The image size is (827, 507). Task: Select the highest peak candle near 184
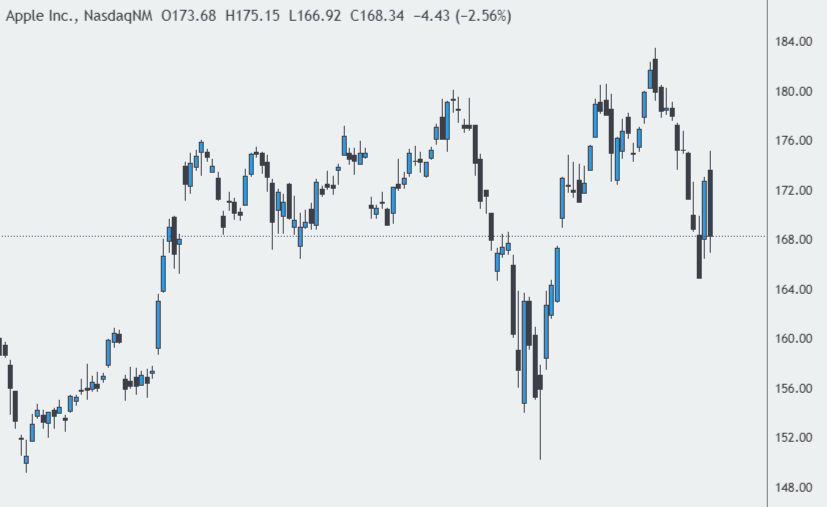(x=656, y=75)
